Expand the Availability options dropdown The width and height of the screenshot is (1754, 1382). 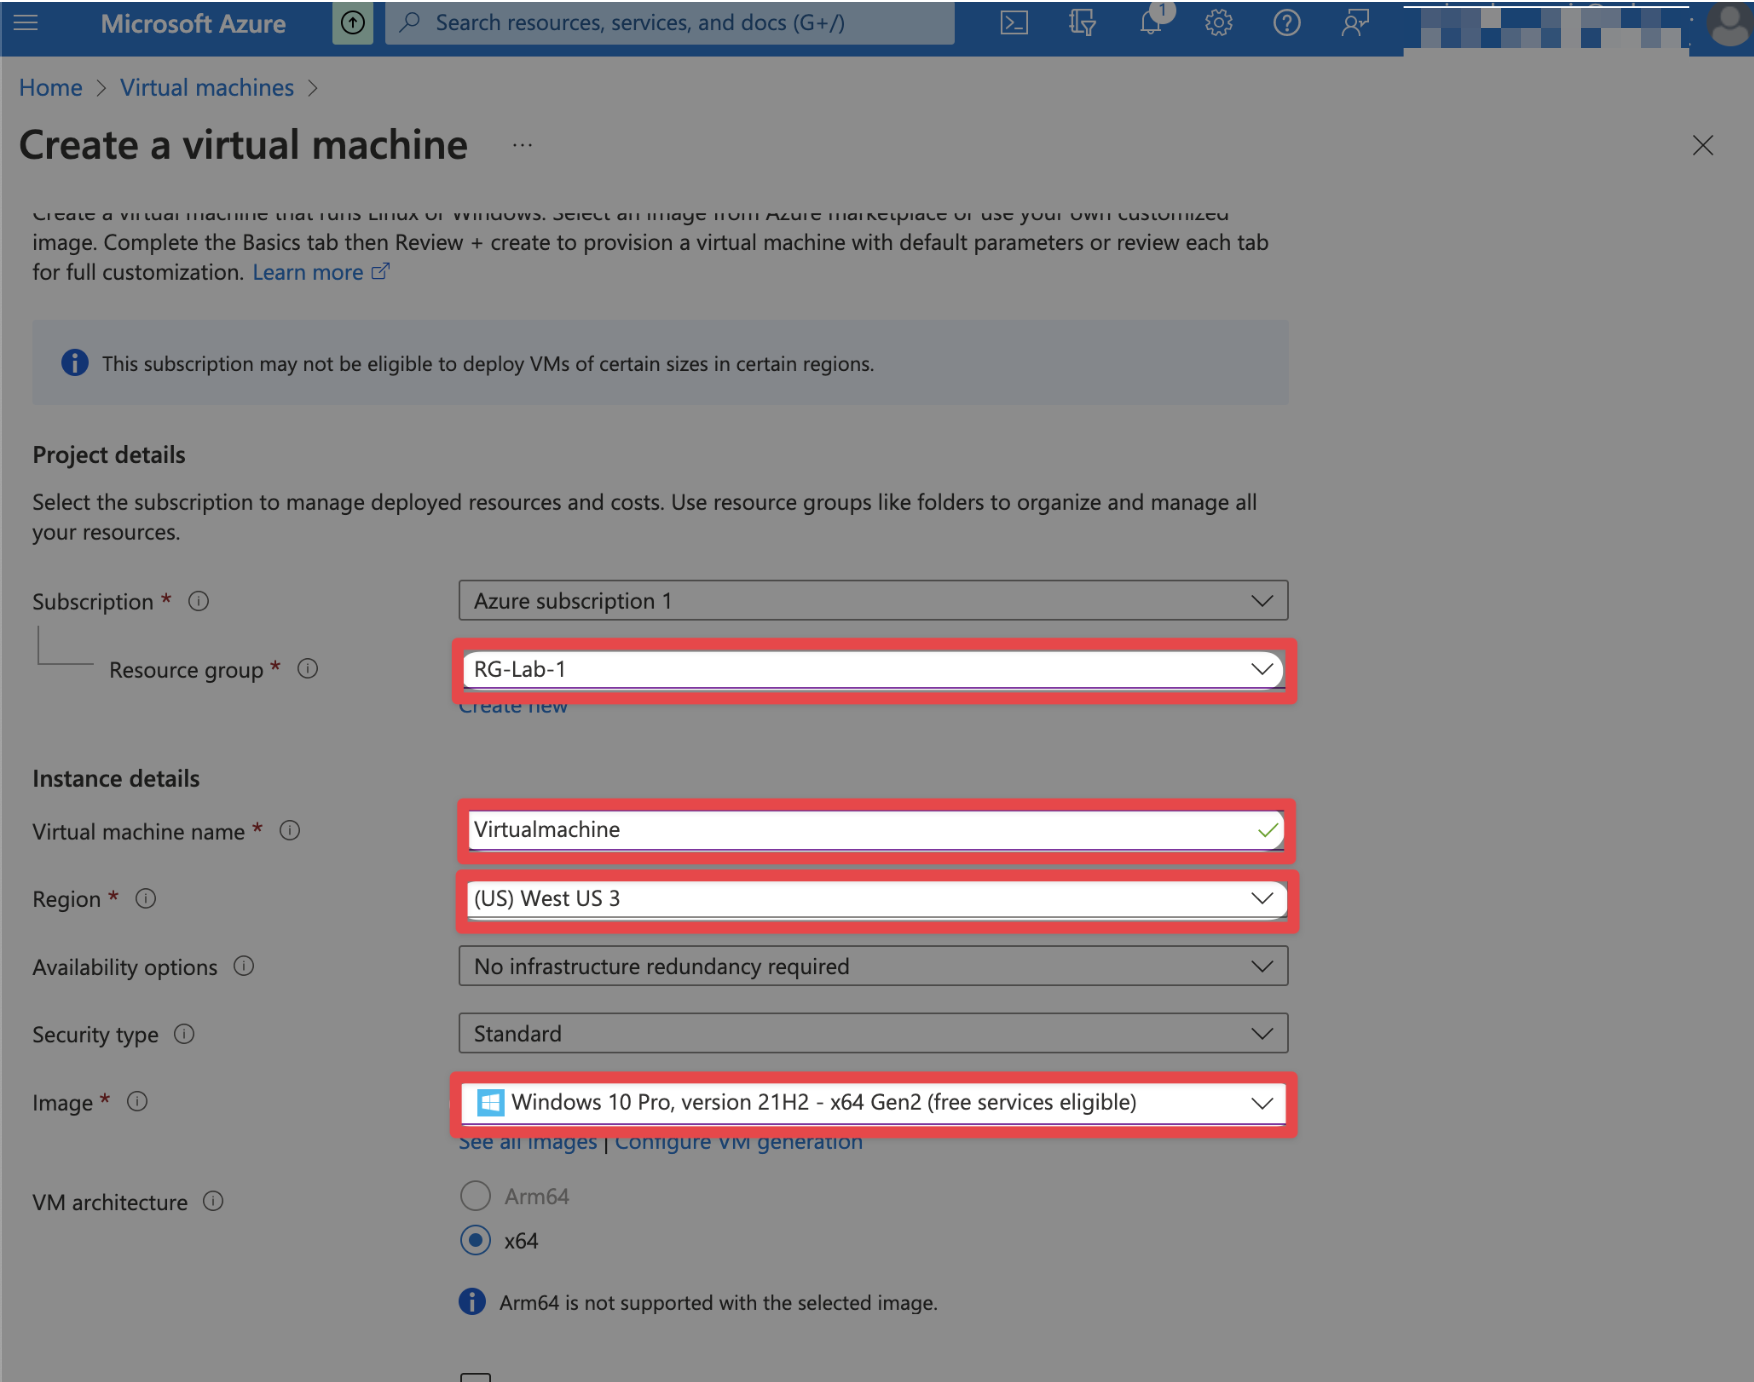[1263, 966]
